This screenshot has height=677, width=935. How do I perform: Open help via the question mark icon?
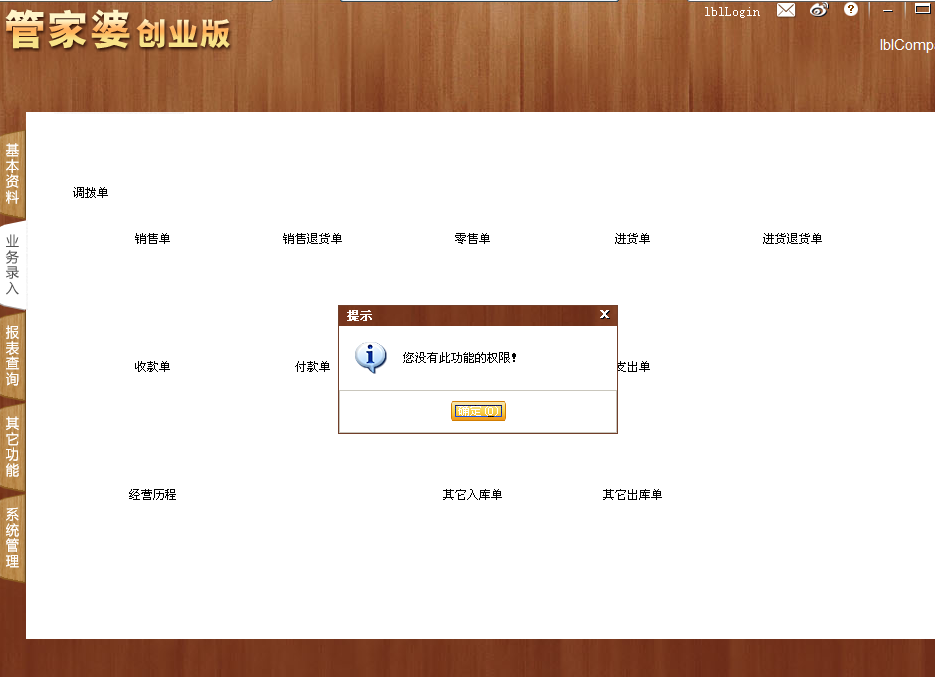click(850, 11)
